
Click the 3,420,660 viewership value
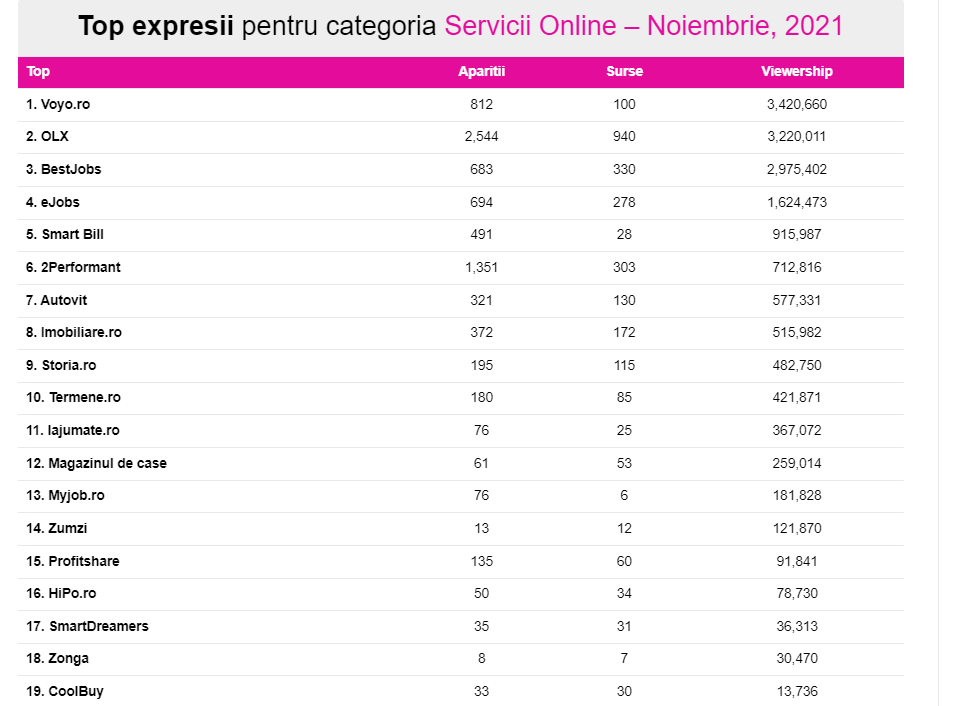[796, 104]
